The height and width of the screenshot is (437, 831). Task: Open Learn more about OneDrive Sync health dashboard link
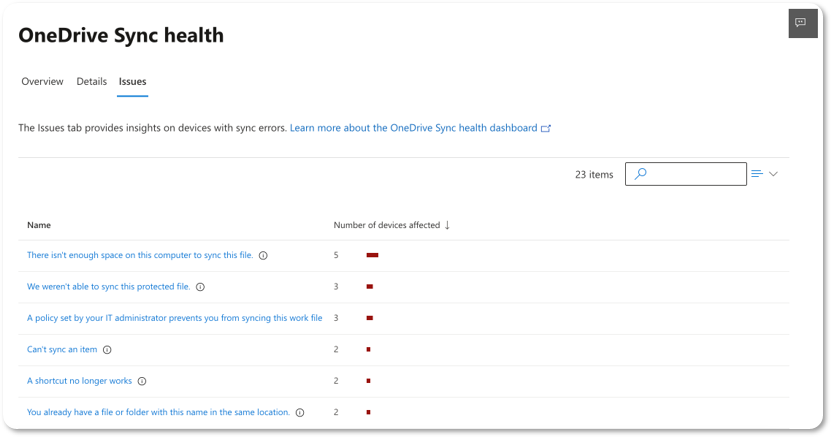click(420, 129)
